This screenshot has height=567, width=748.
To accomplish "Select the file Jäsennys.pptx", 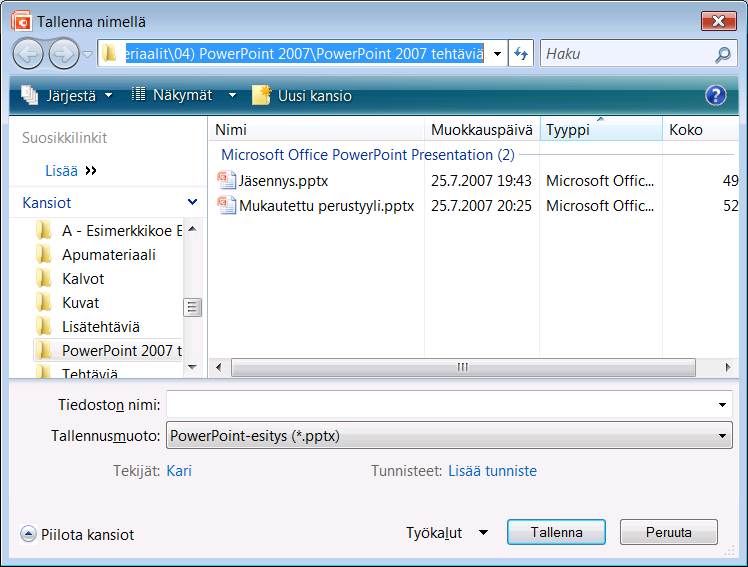I will [x=283, y=181].
